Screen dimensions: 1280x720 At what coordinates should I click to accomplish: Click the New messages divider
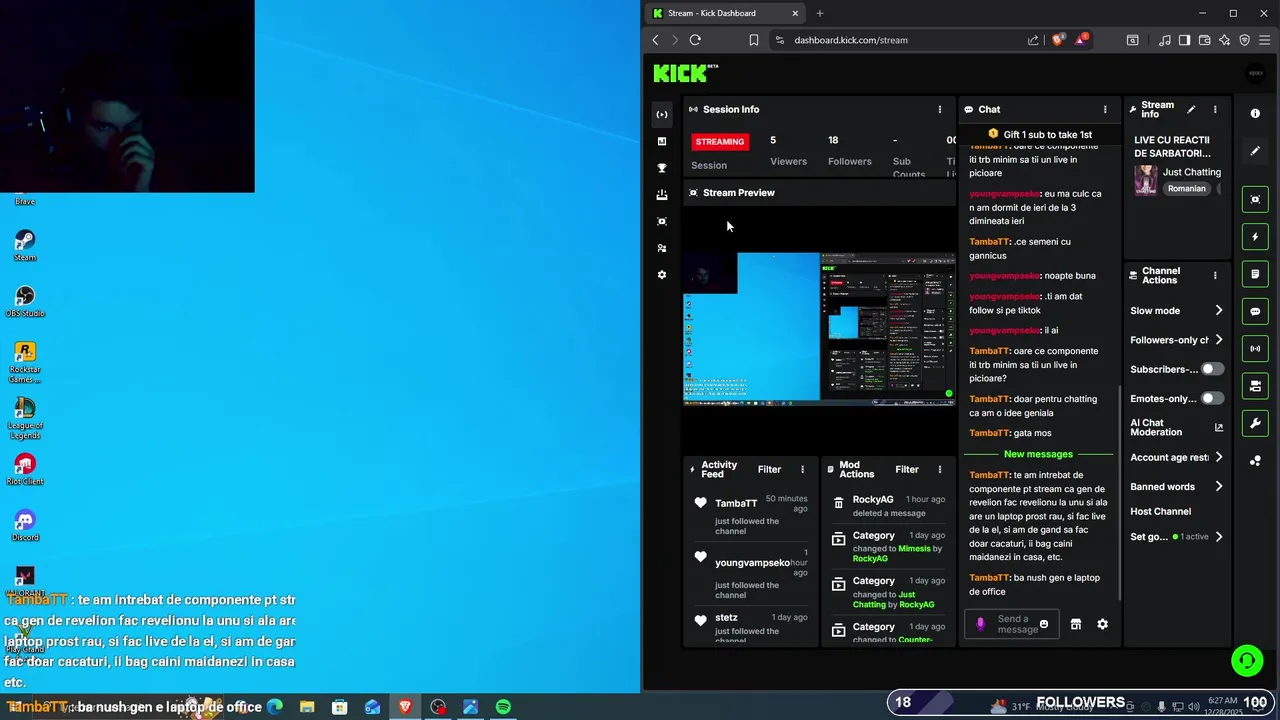[x=1038, y=454]
